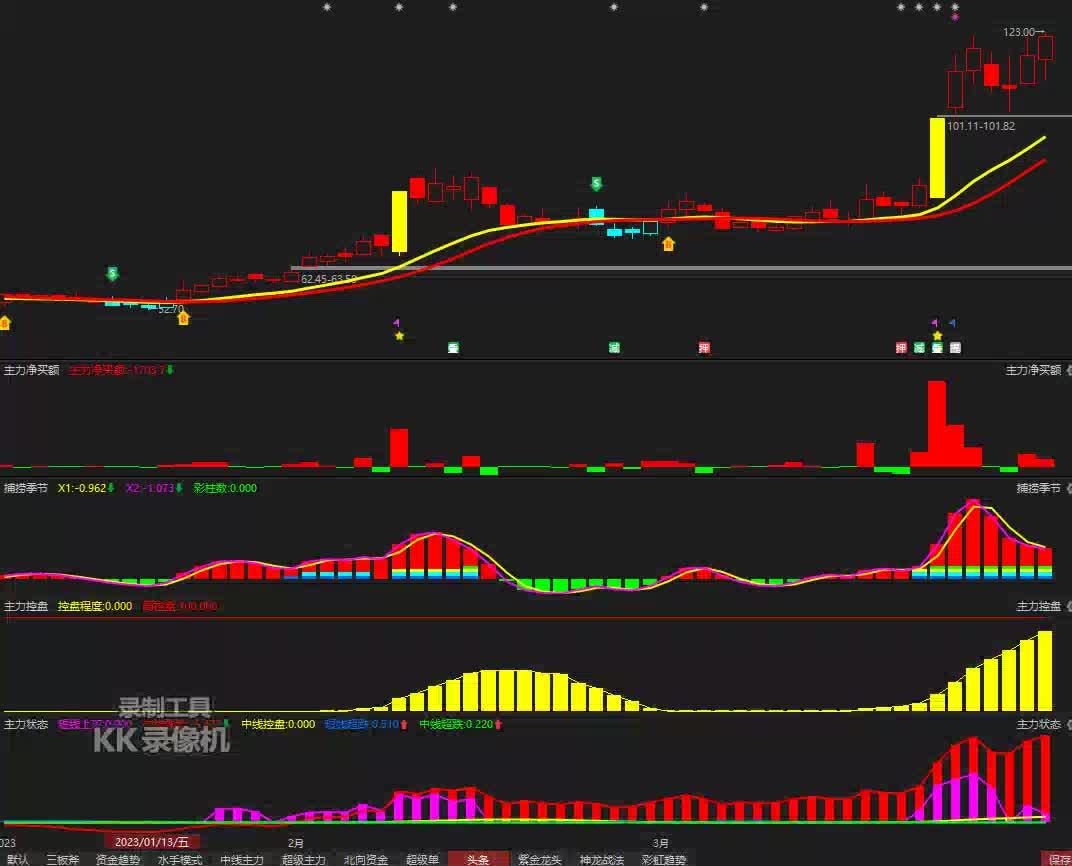The width and height of the screenshot is (1072, 866).
Task: Click the magenta star at top right
Action: click(955, 17)
